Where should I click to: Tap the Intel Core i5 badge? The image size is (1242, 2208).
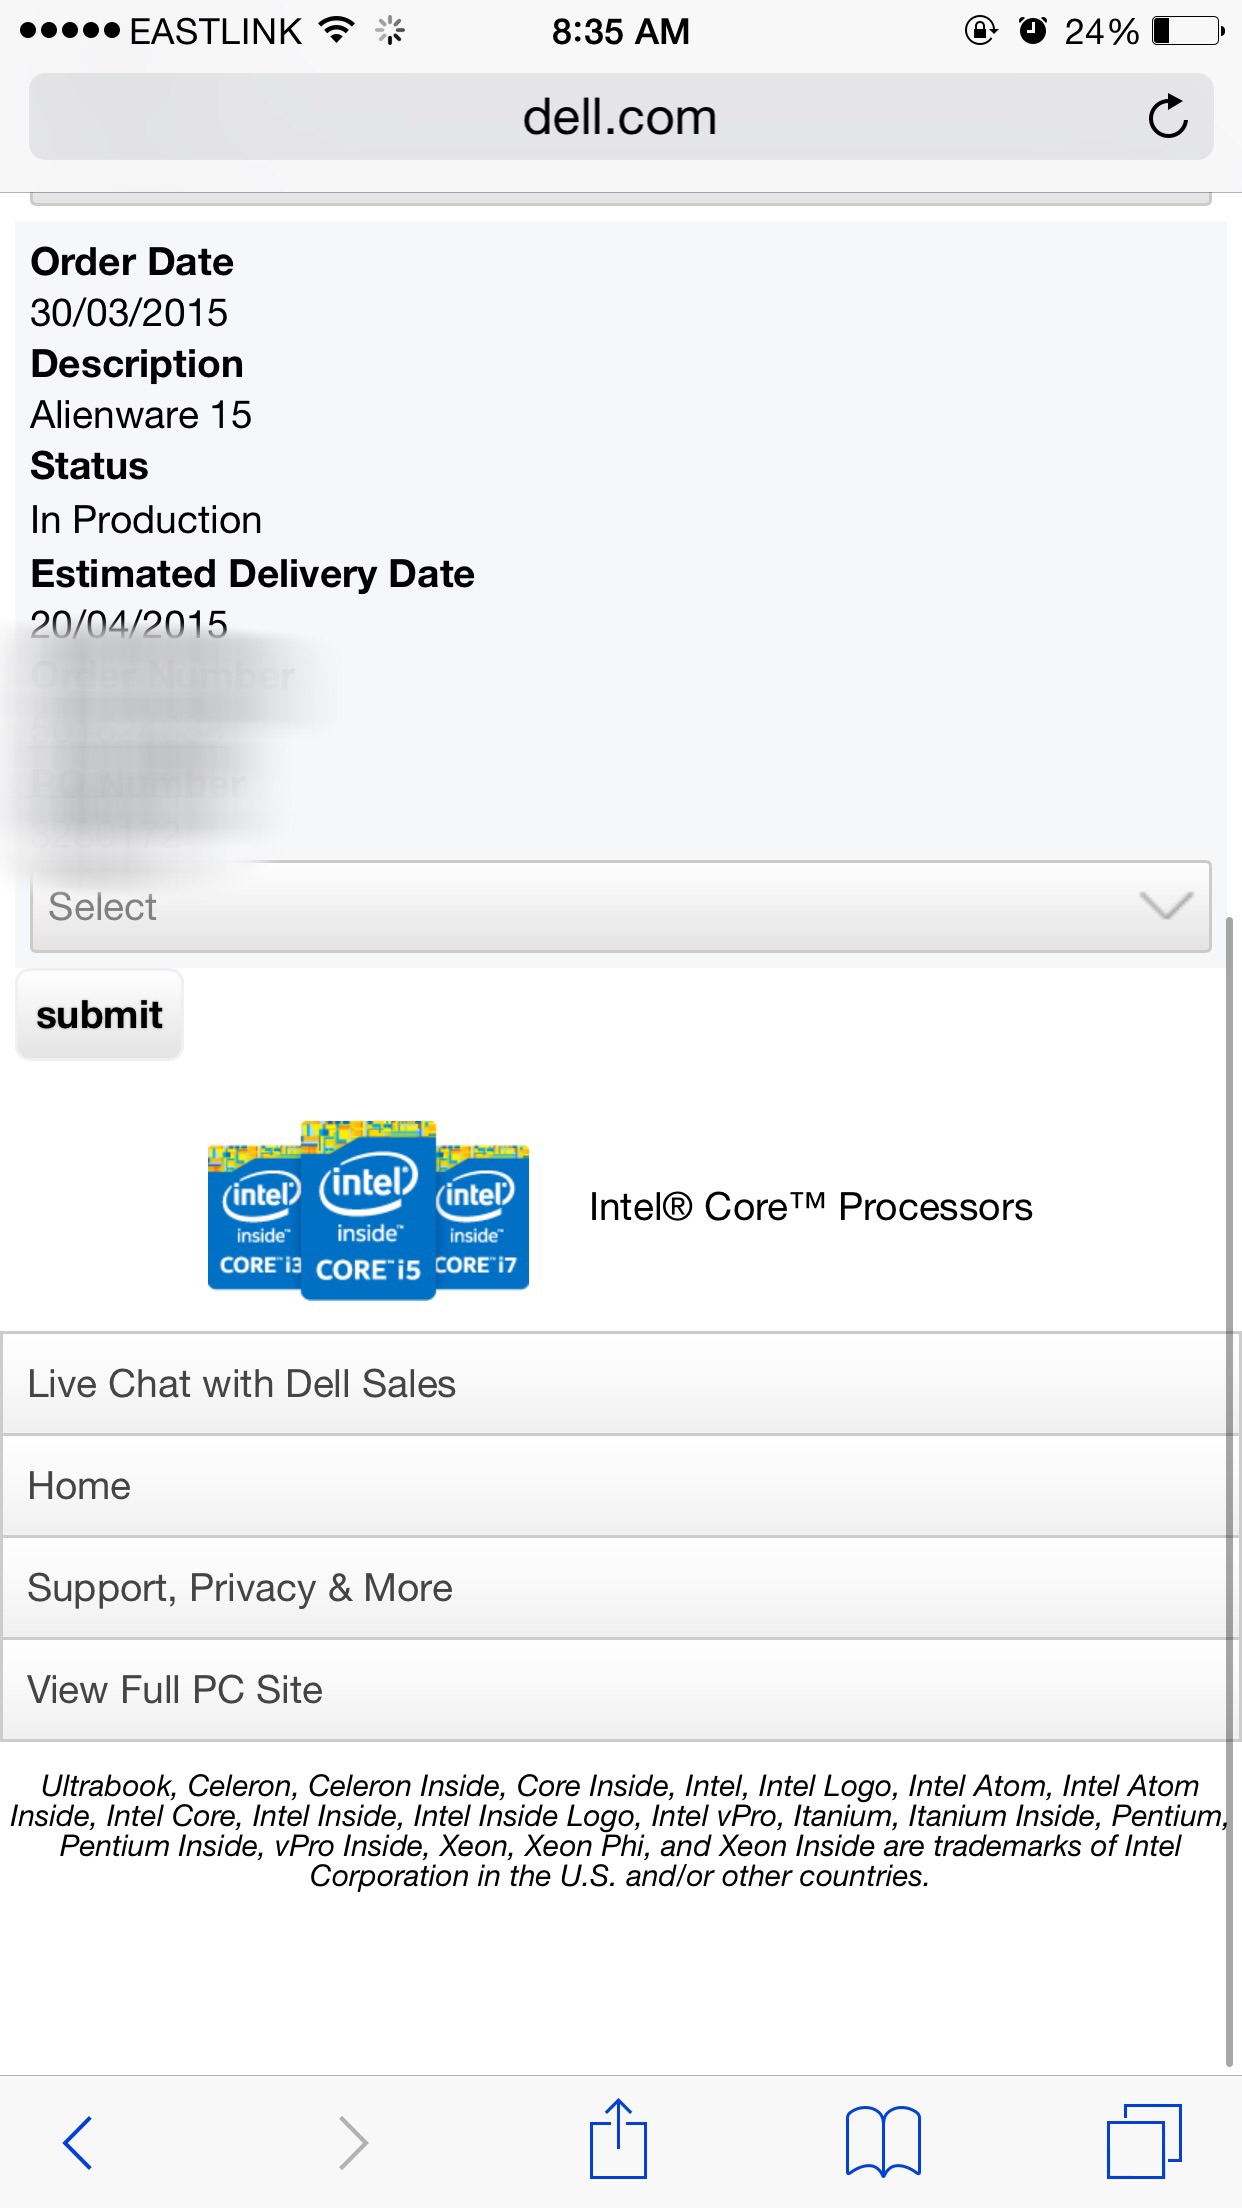point(368,1210)
